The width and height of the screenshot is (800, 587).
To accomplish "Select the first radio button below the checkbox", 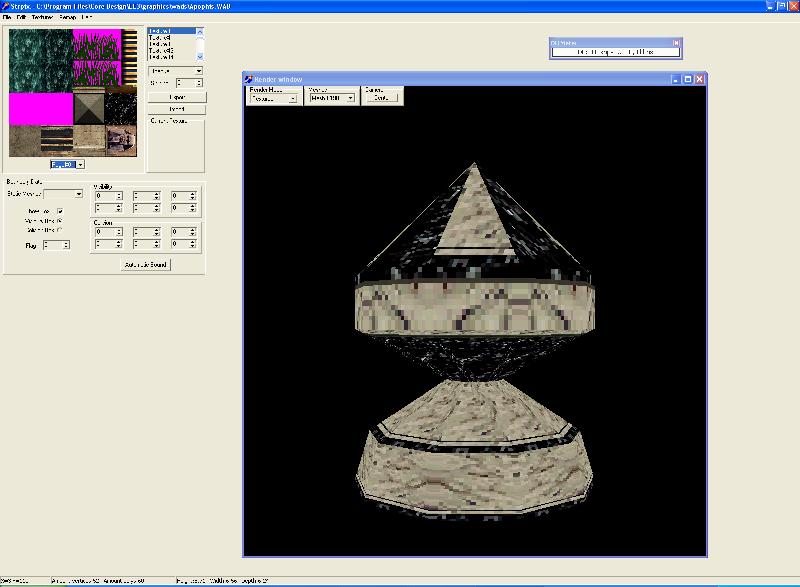I will point(60,221).
